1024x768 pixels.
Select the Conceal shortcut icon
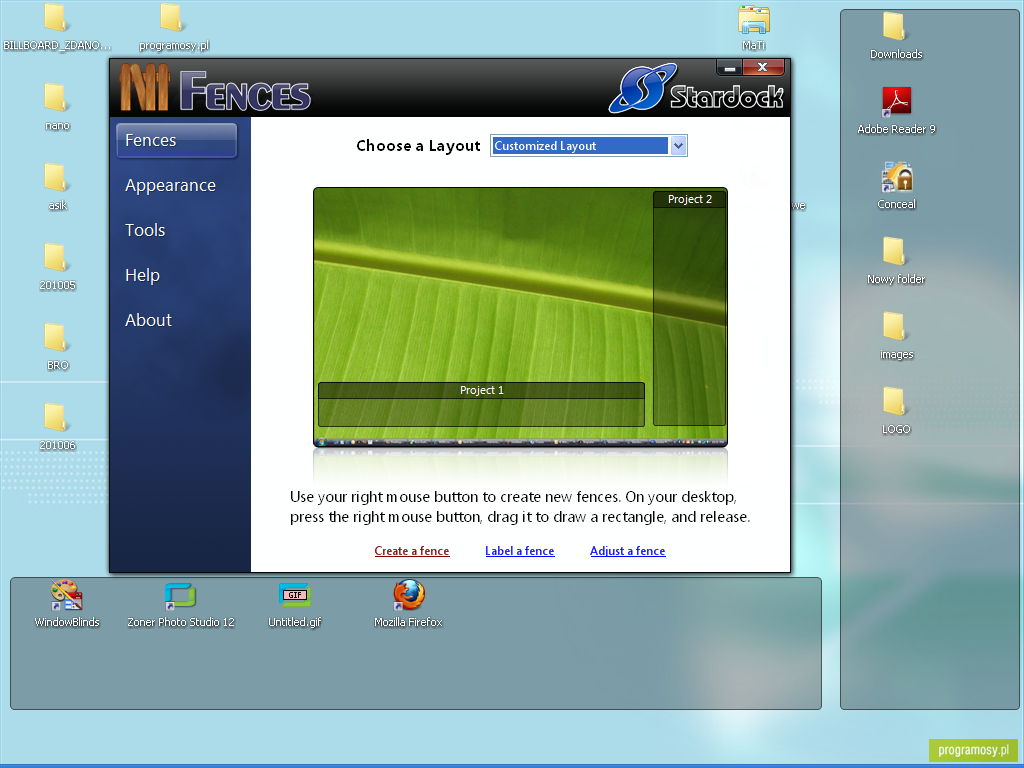click(897, 177)
